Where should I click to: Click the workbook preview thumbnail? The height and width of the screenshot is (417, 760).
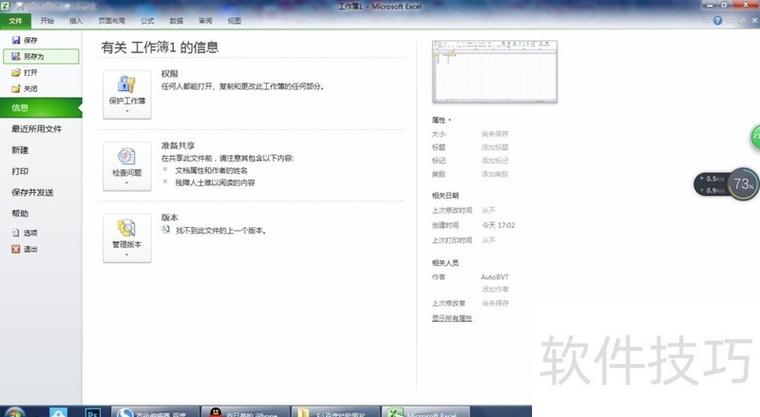tap(494, 72)
